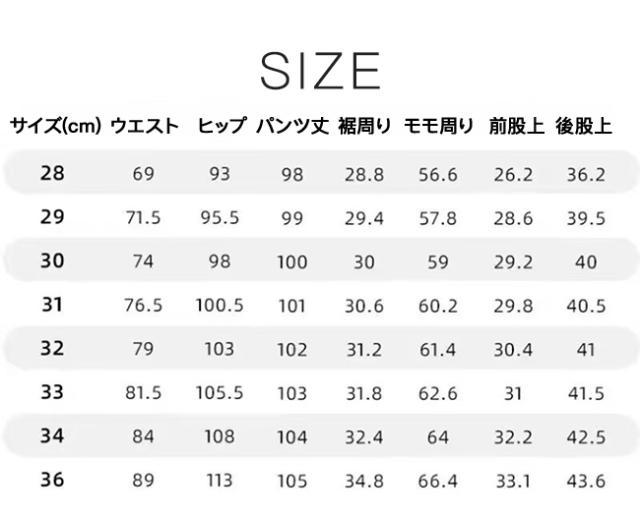Select the モモ周り column header
This screenshot has width=640, height=517.
439,127
